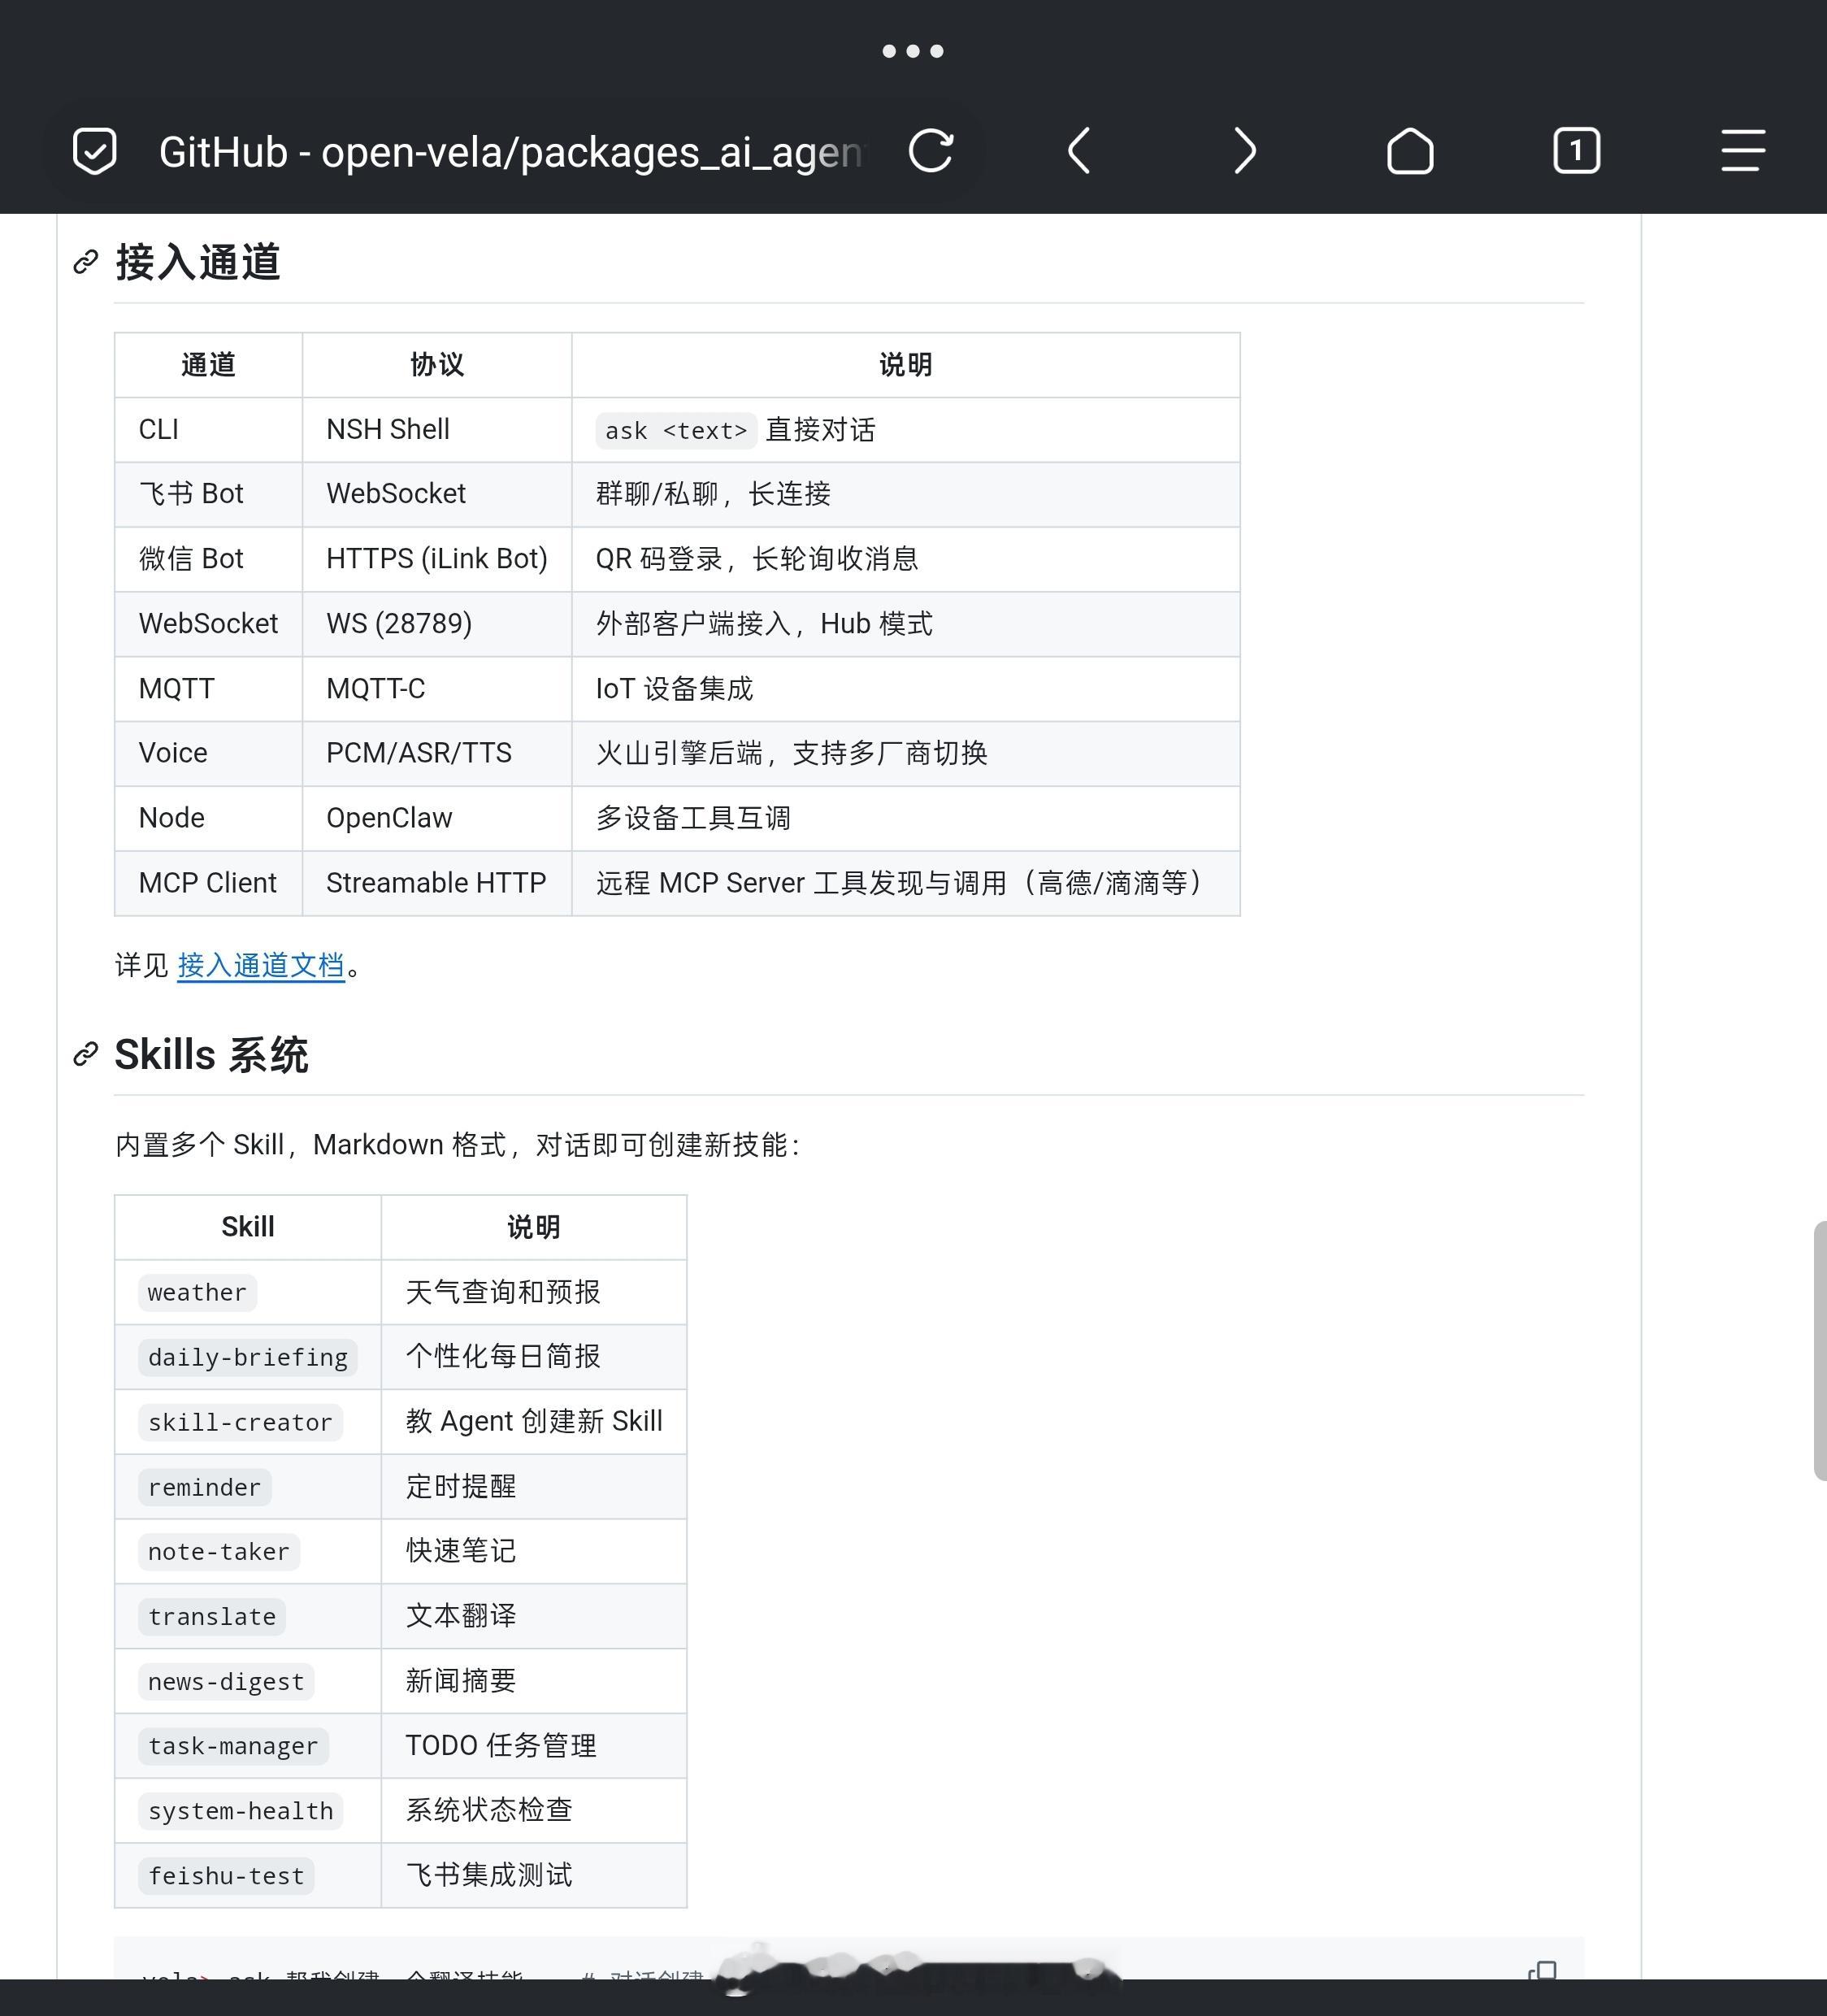The height and width of the screenshot is (2016, 1827).
Task: Select the 接入通道 heading text
Action: [x=198, y=262]
